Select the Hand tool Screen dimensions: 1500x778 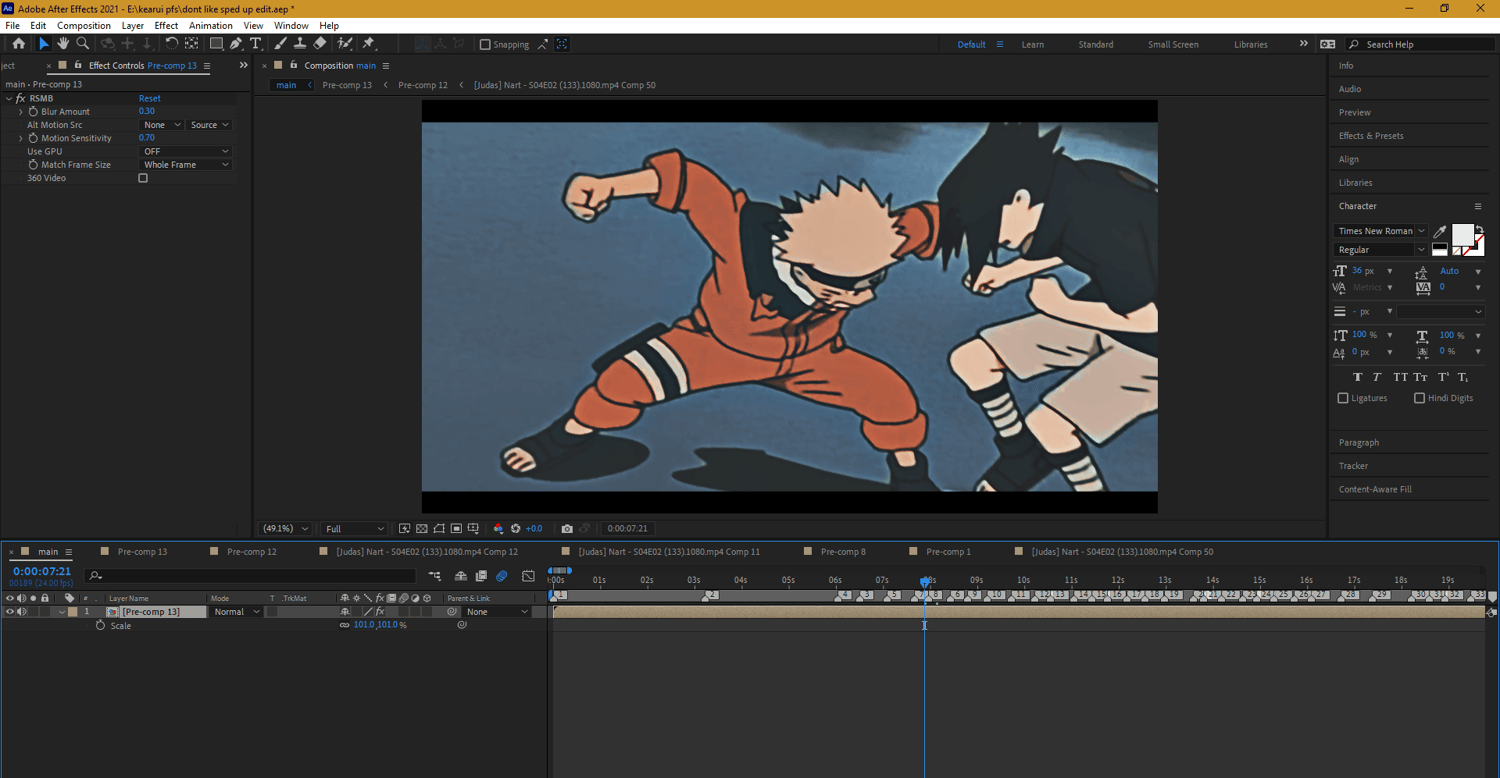tap(63, 44)
